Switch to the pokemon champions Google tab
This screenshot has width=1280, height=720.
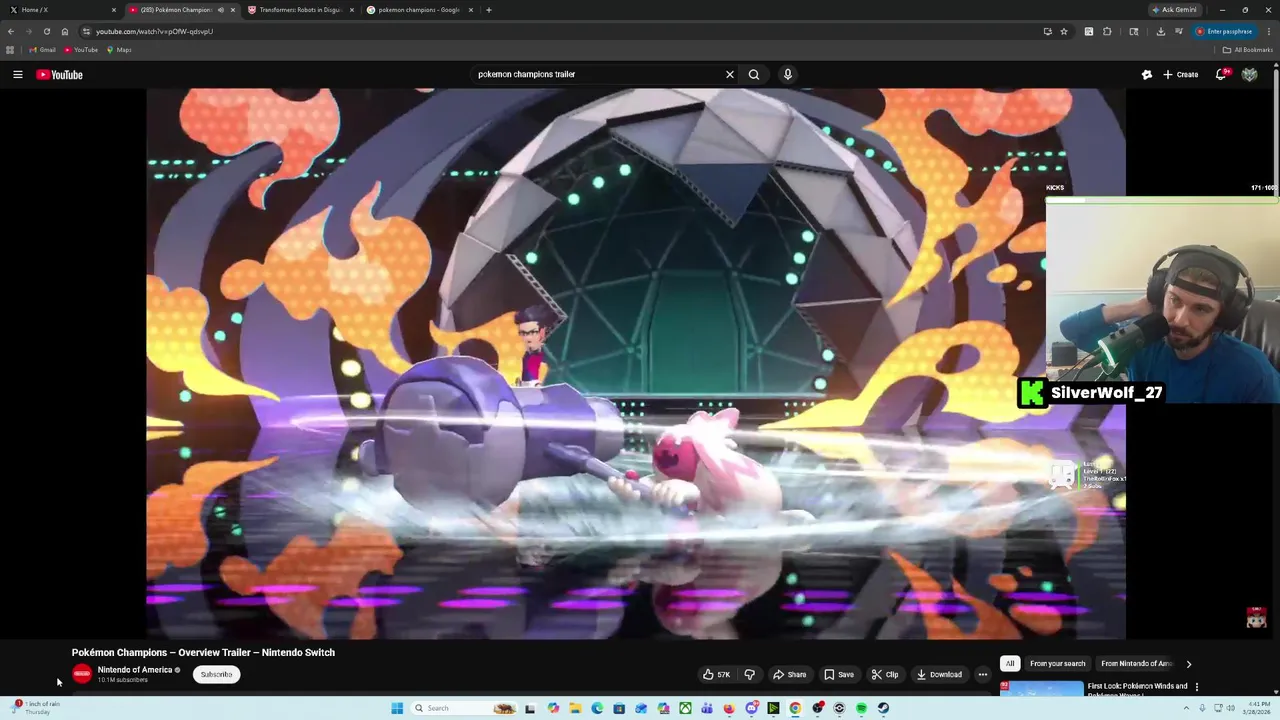click(x=418, y=10)
